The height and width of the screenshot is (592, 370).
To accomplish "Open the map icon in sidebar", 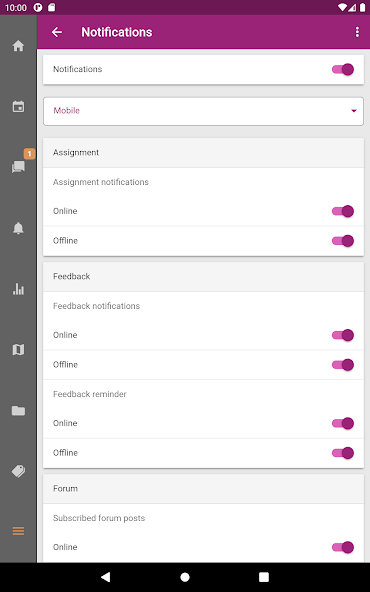I will point(18,350).
